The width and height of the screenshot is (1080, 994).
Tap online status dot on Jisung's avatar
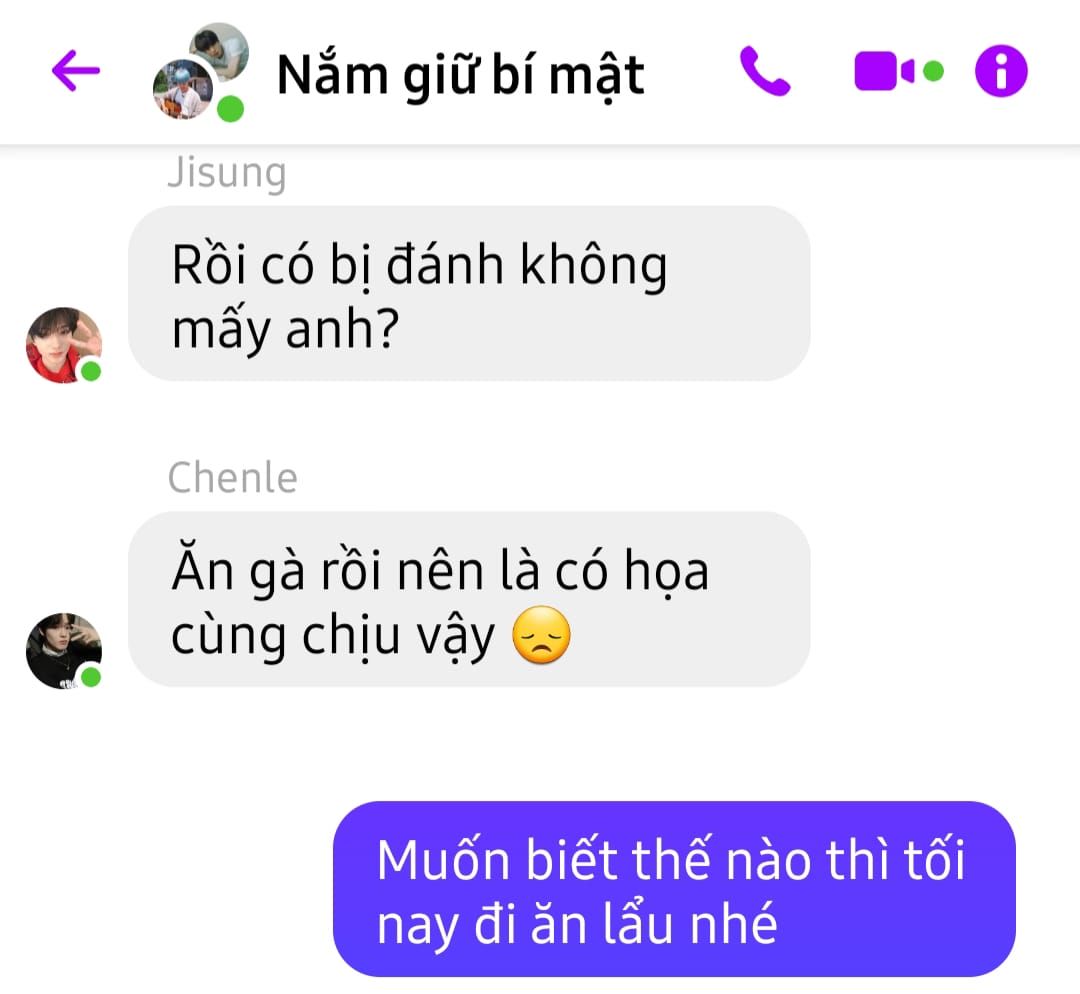click(x=91, y=371)
